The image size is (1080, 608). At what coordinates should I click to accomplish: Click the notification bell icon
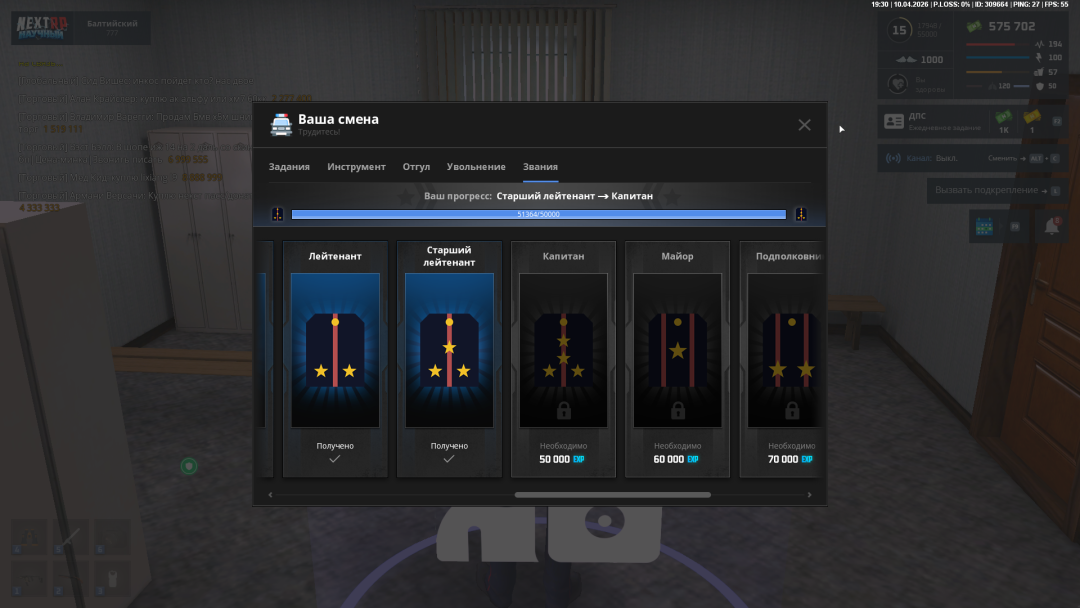coord(1051,227)
